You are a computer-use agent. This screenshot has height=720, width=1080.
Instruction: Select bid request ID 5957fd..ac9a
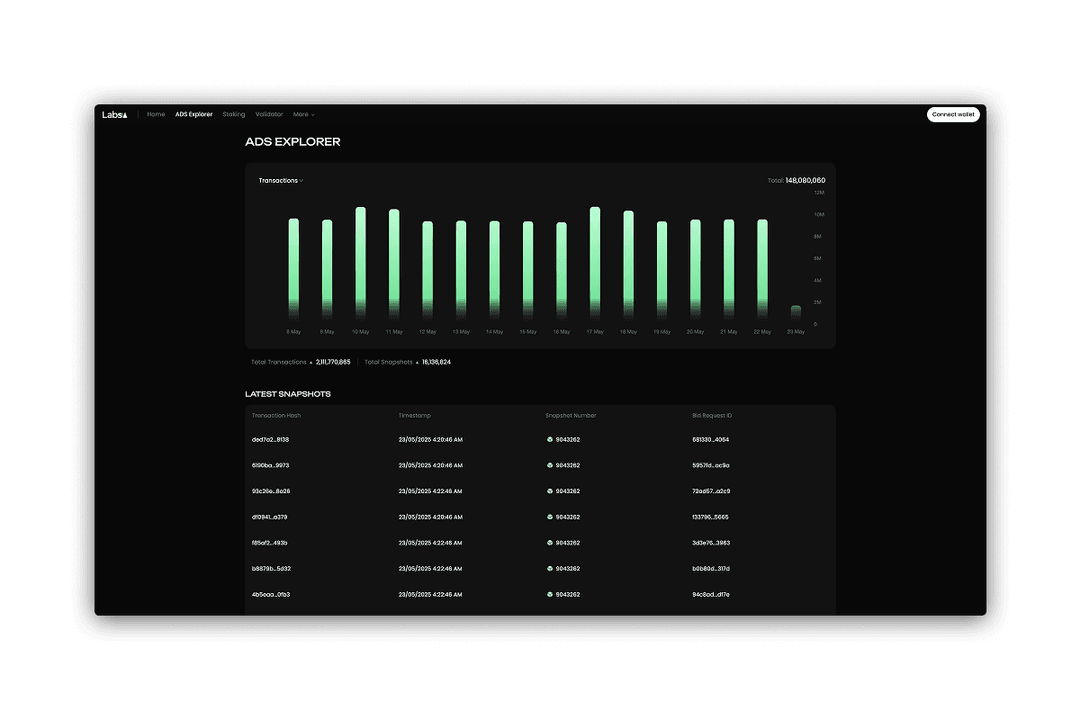pyautogui.click(x=711, y=466)
